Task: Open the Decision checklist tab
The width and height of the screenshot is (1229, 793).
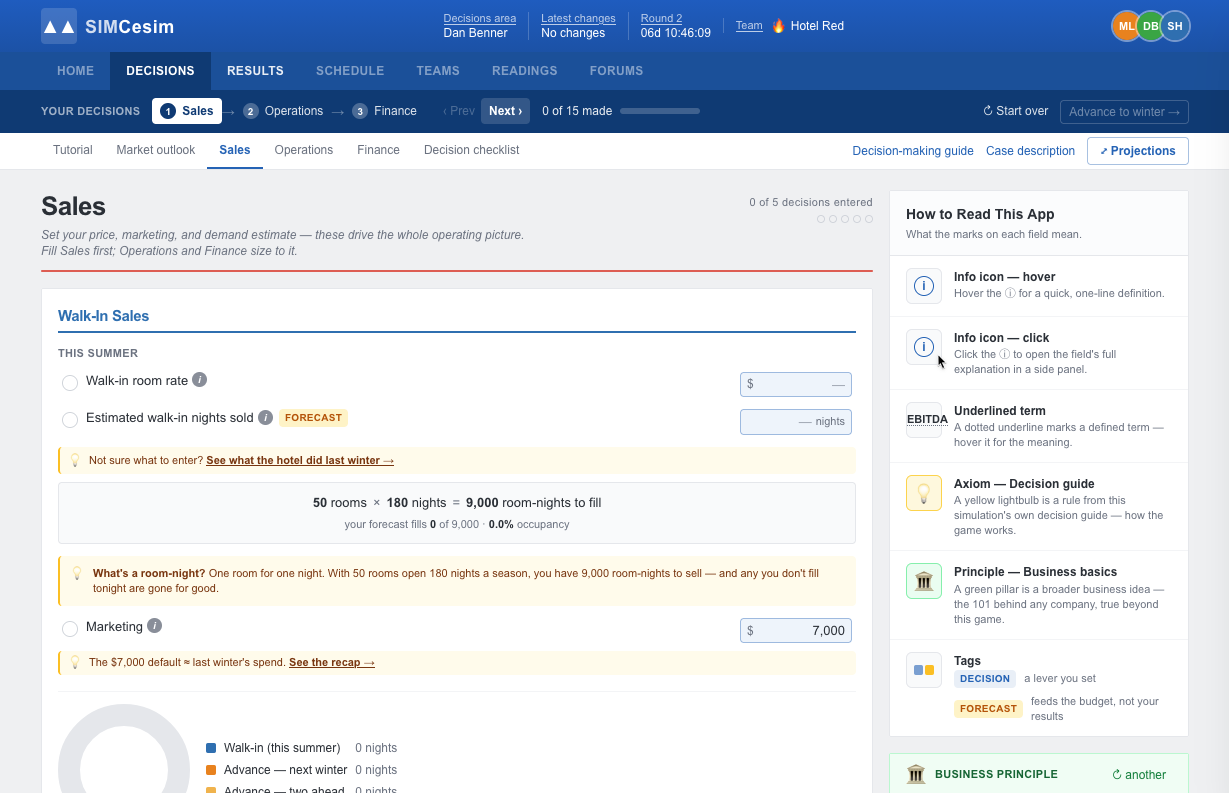Action: pyautogui.click(x=471, y=150)
